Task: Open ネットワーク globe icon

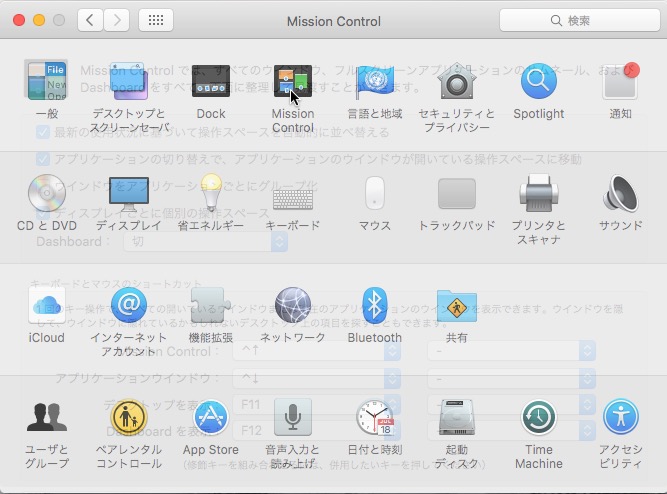Action: 293,306
